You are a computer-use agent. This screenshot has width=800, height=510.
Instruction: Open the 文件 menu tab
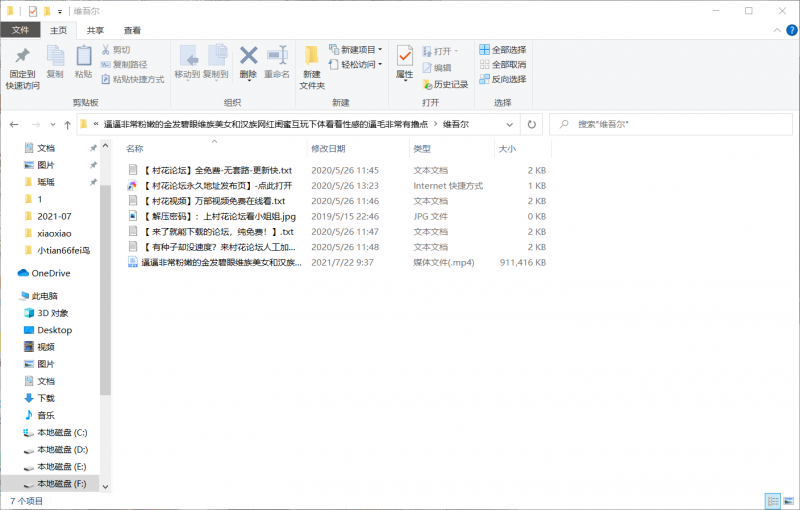click(20, 31)
